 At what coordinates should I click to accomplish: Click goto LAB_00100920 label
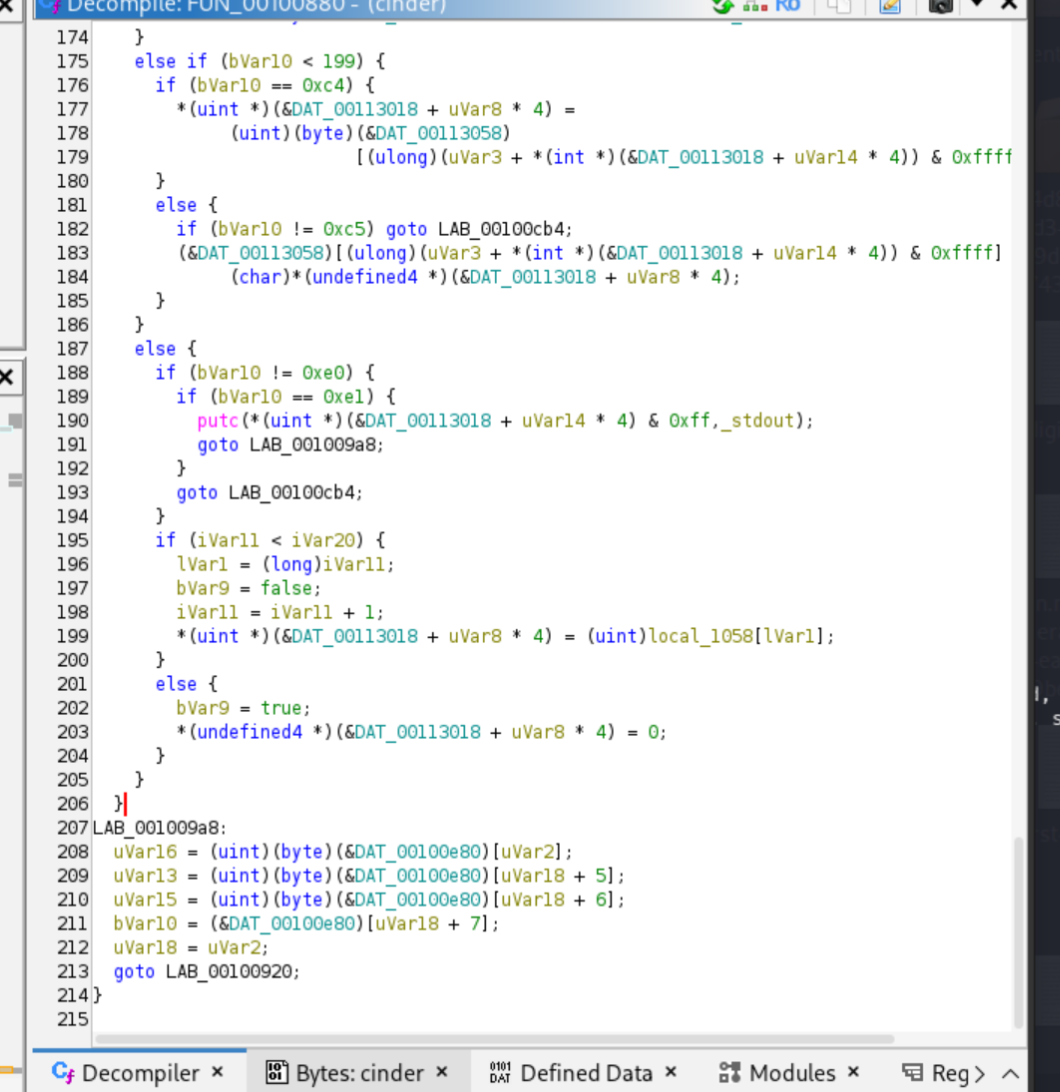tap(232, 972)
